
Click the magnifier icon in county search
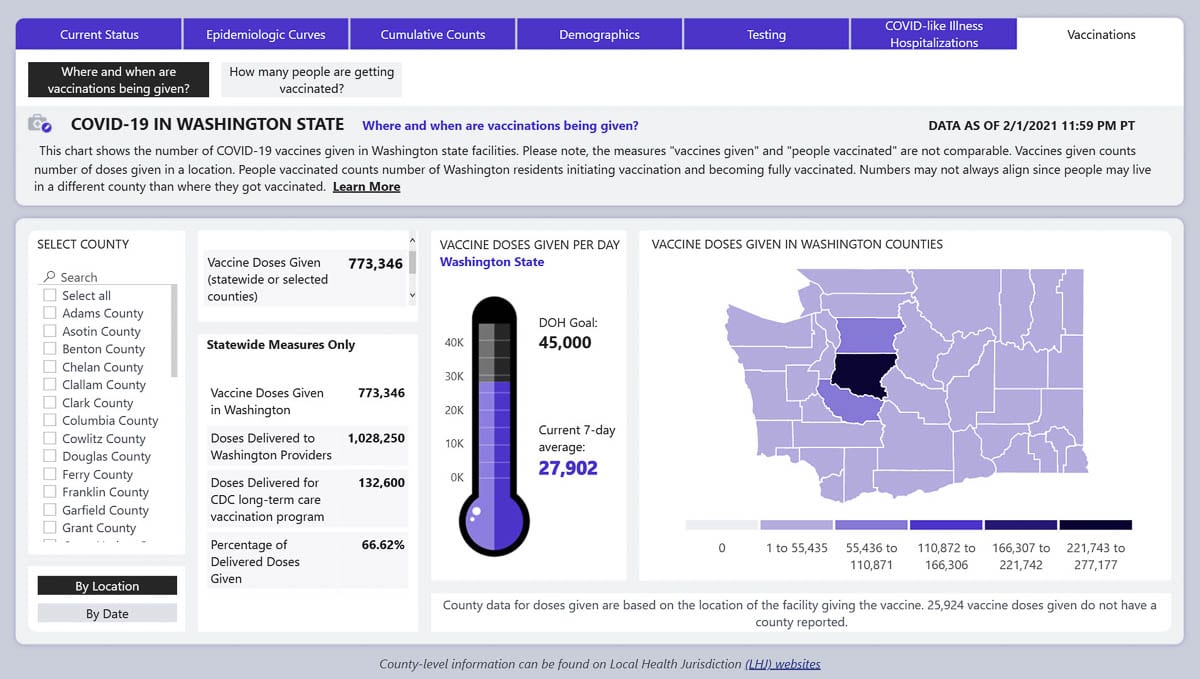[x=48, y=277]
